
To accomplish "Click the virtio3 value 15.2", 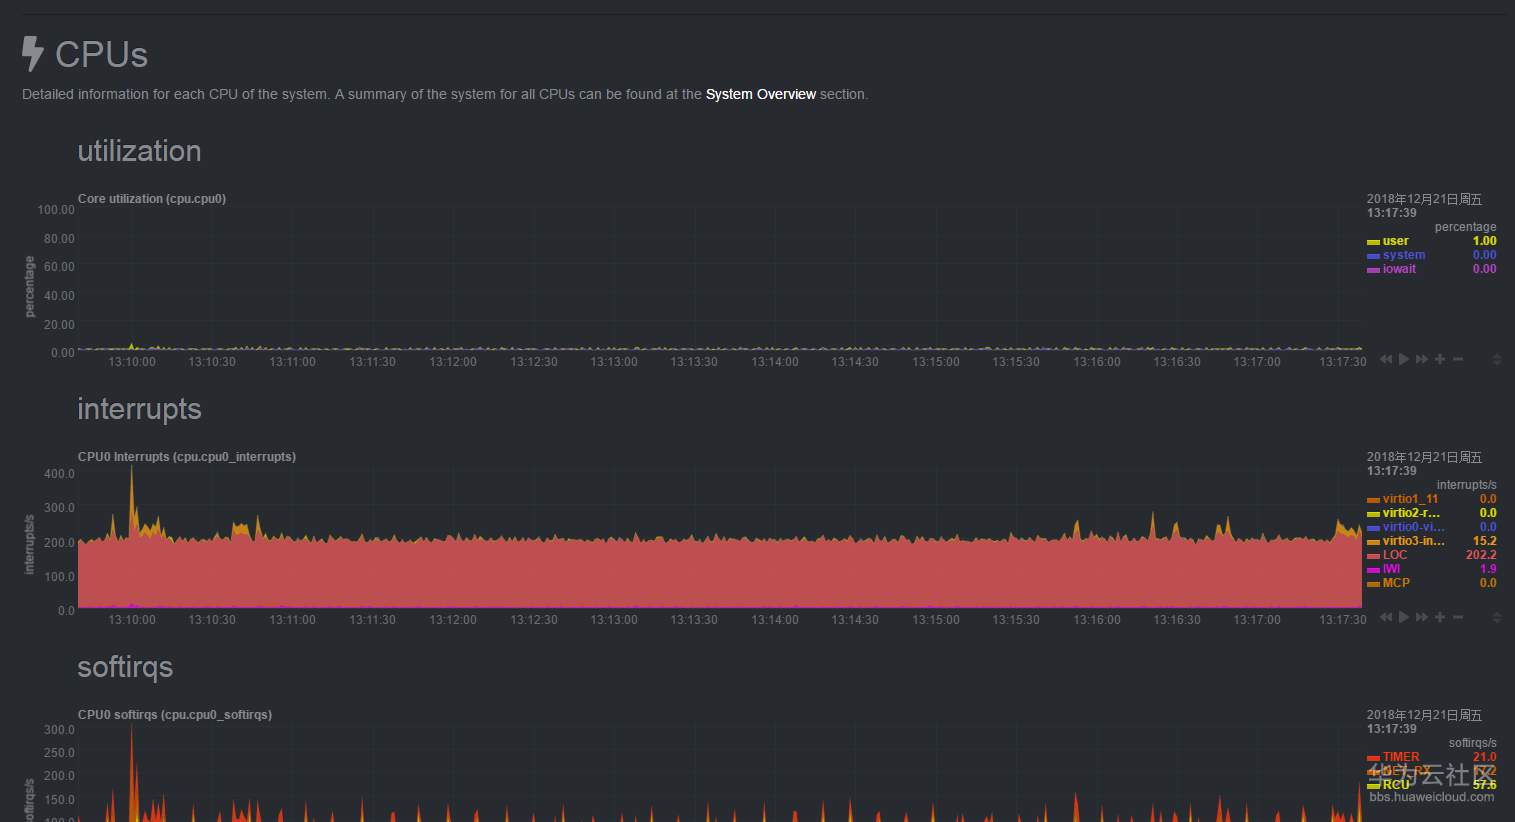I will tap(1485, 541).
